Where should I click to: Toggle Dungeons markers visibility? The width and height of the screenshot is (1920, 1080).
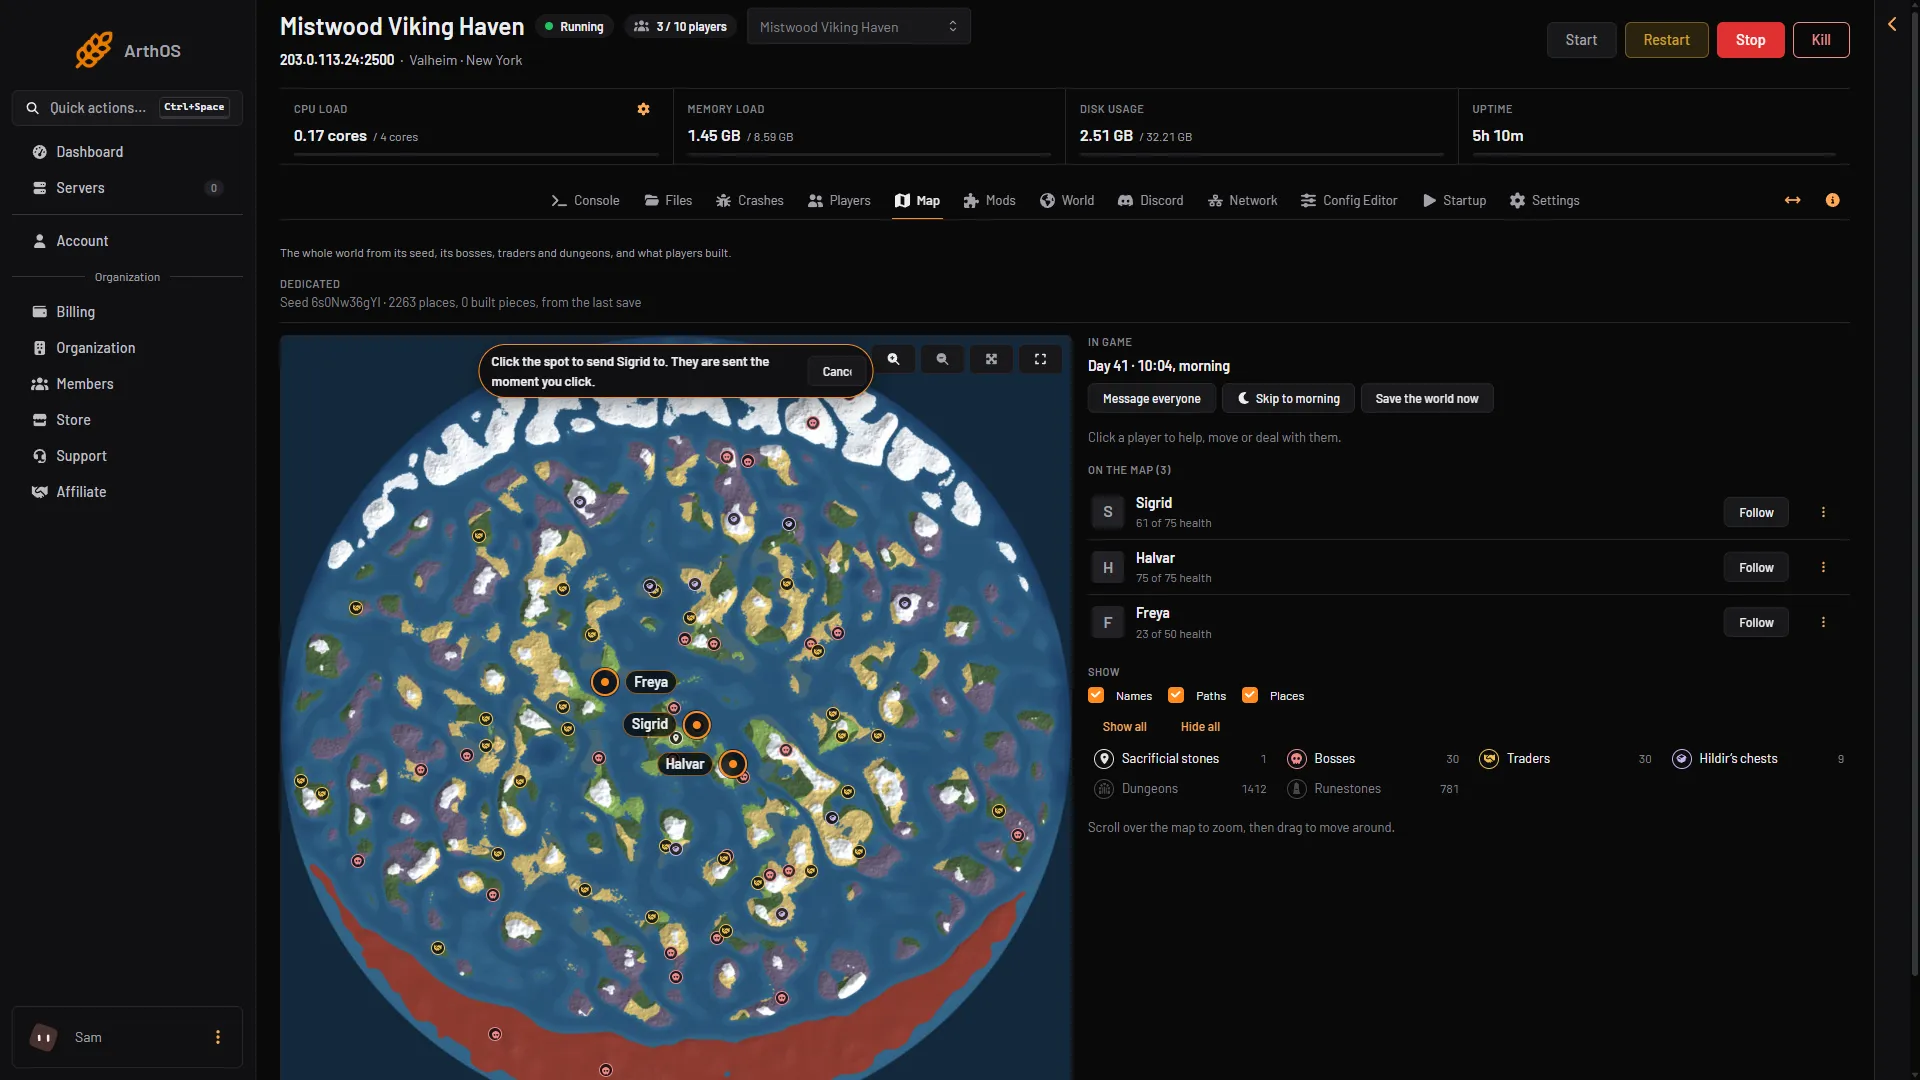[1180, 789]
